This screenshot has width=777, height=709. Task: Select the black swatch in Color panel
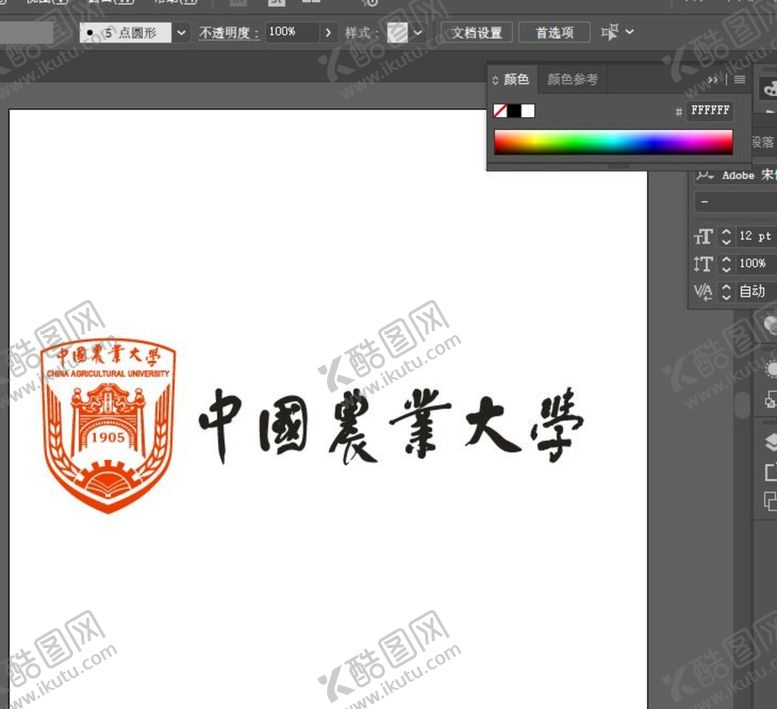click(514, 111)
